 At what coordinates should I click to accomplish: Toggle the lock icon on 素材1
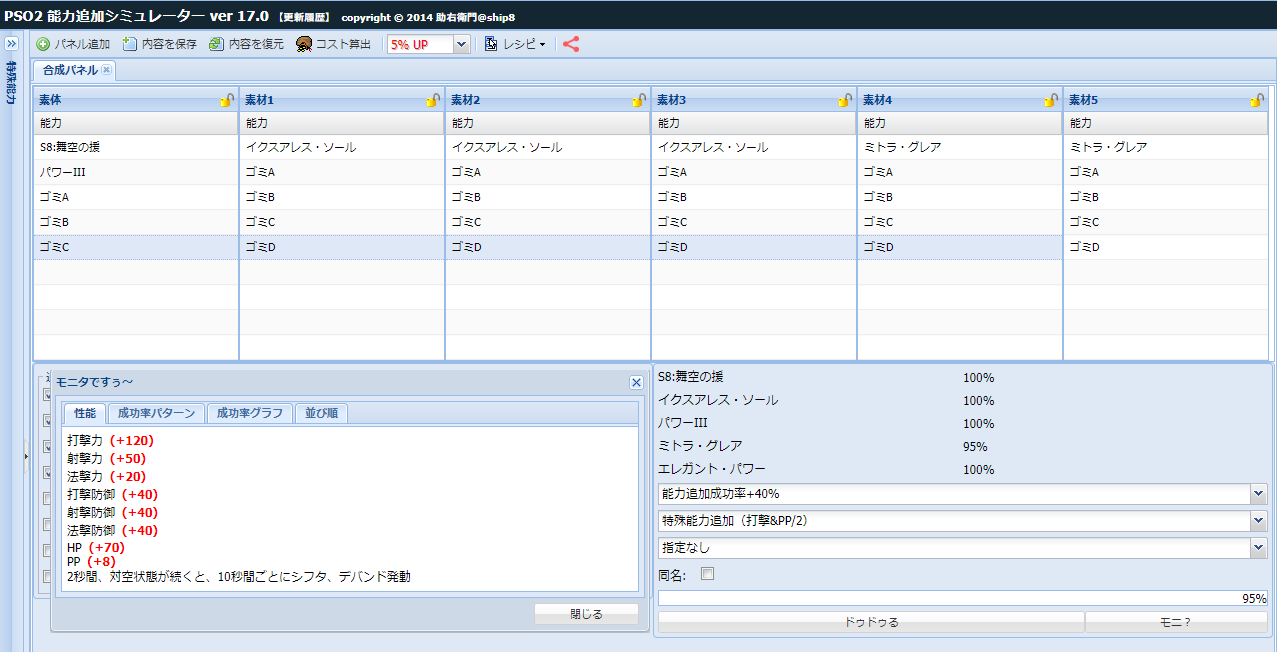click(x=433, y=100)
